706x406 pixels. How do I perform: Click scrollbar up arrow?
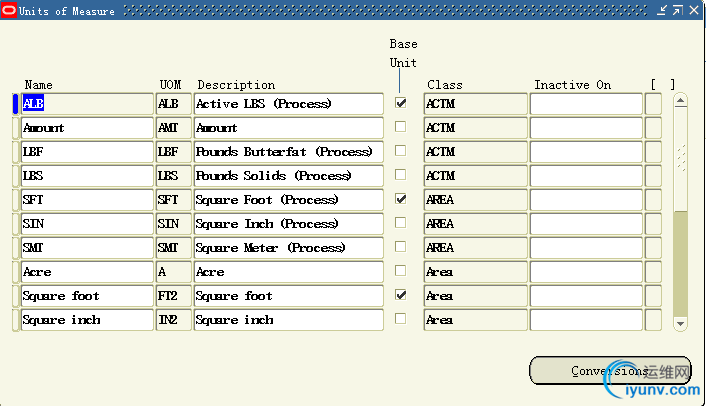pos(680,100)
